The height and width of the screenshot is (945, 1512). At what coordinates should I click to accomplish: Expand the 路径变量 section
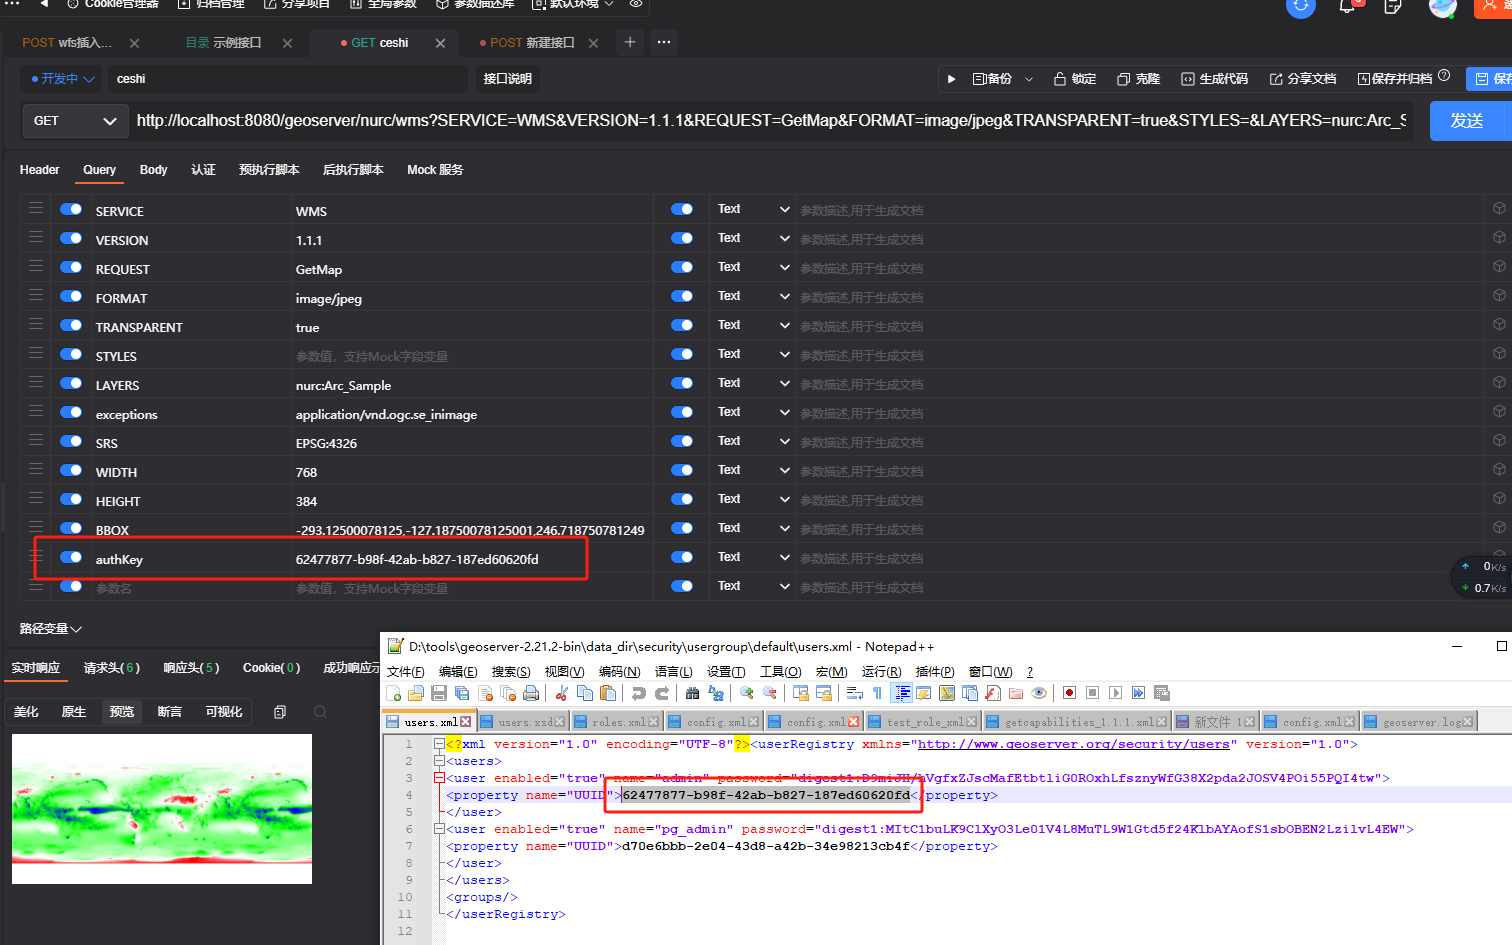(x=50, y=629)
